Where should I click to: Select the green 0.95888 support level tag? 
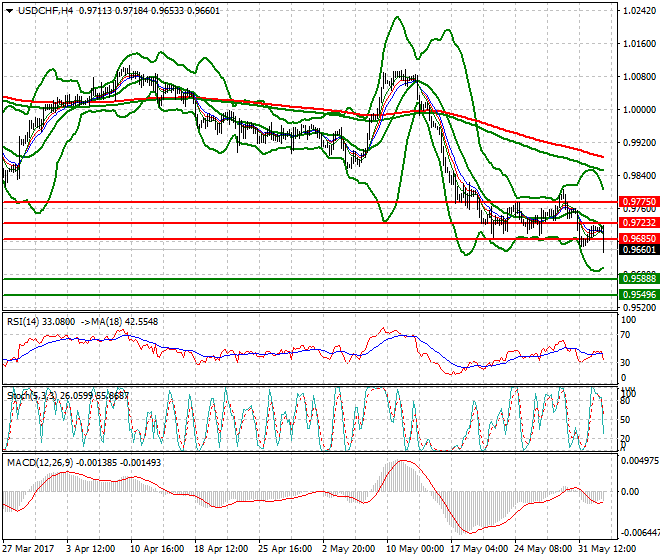pos(638,279)
